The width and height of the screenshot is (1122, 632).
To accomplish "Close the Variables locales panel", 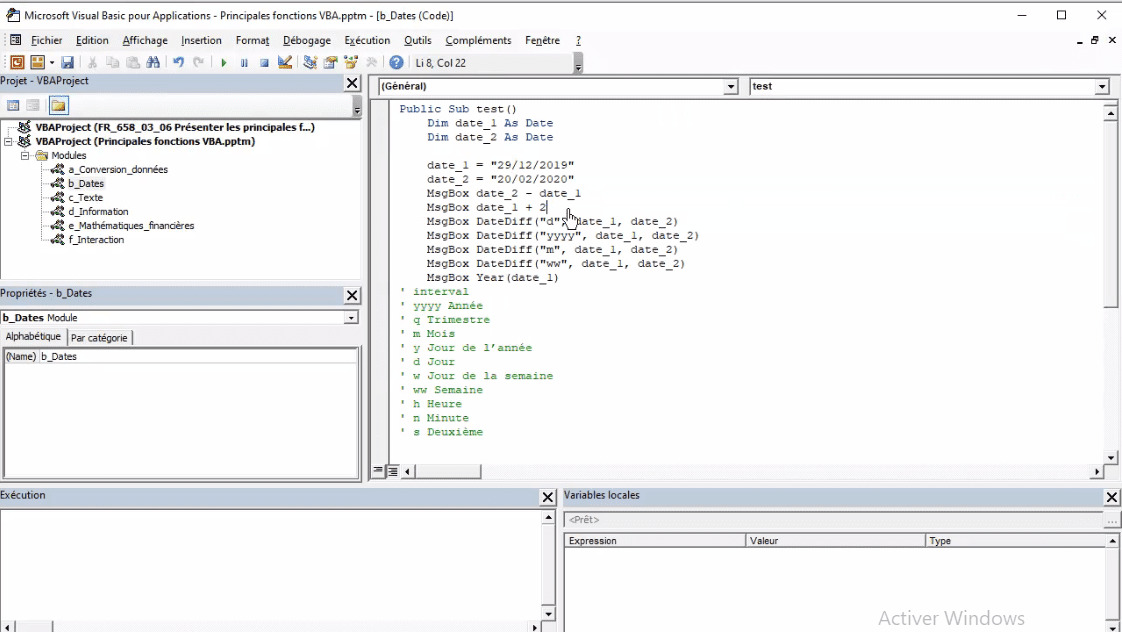I will point(1112,497).
